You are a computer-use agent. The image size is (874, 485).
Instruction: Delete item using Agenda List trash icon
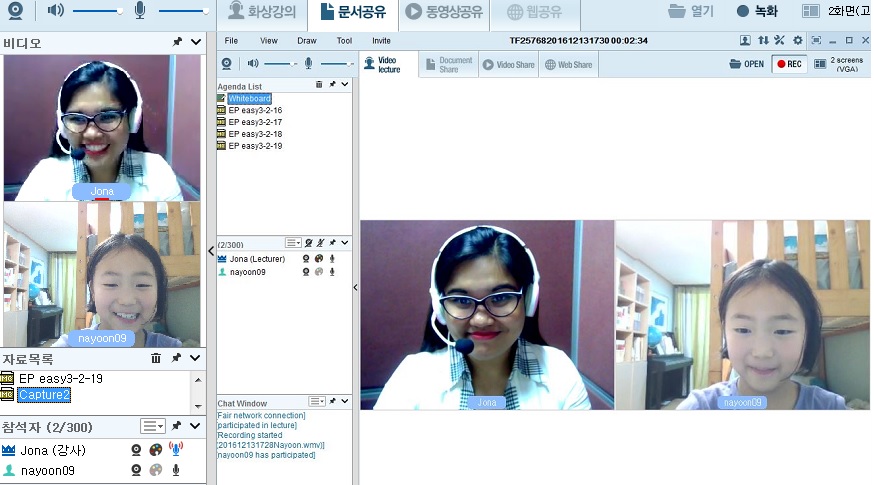319,85
